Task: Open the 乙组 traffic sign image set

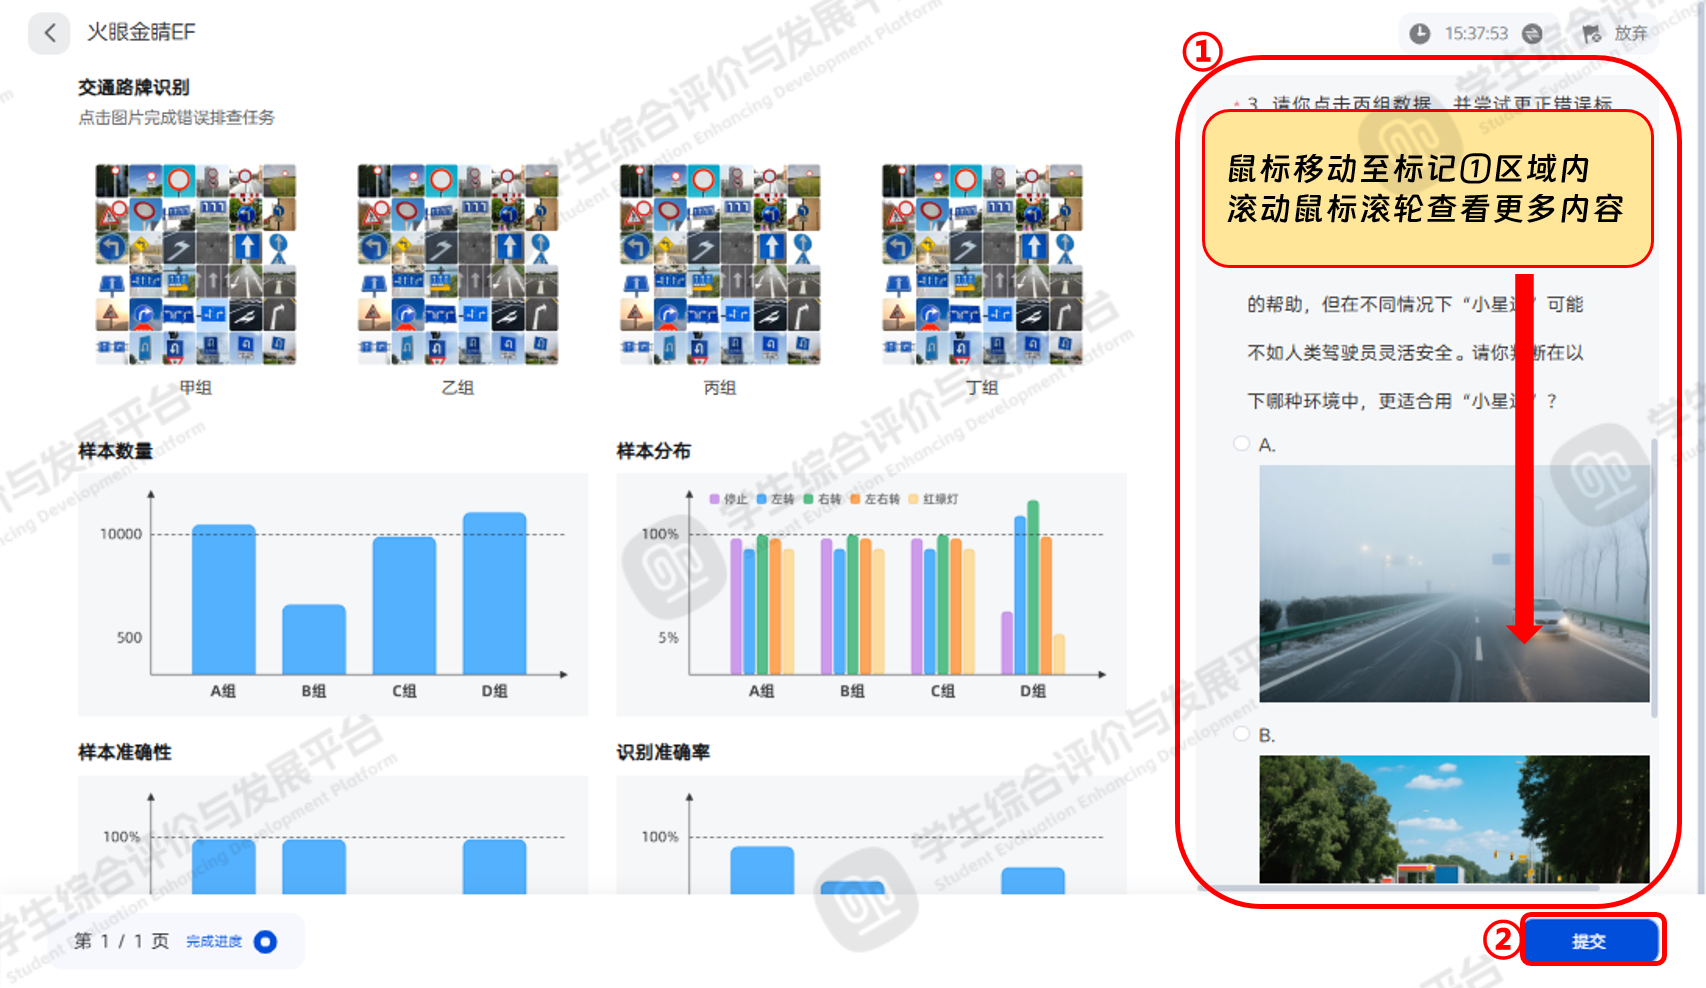Action: click(x=458, y=264)
